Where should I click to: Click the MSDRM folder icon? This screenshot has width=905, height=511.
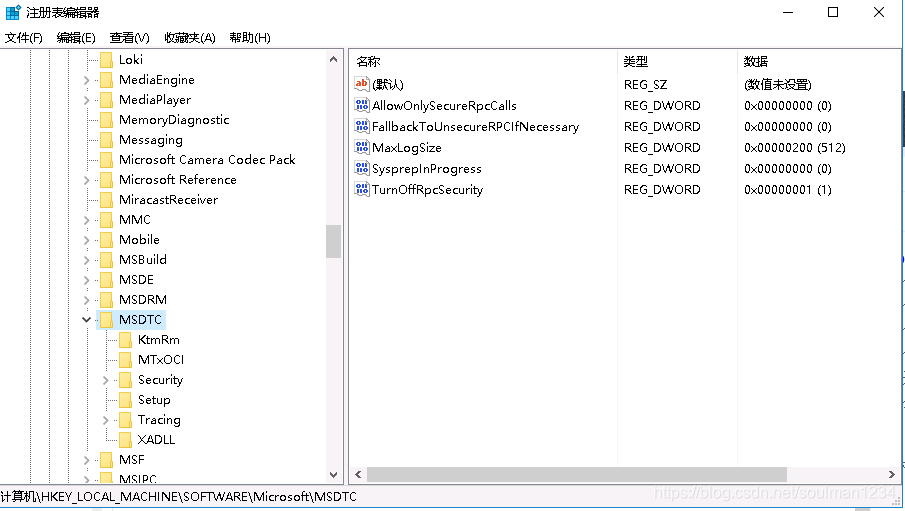tap(107, 300)
